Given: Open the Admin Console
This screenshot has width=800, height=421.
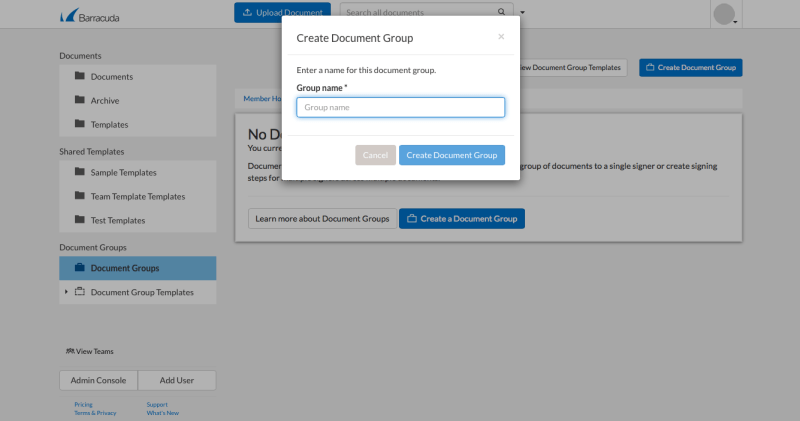Looking at the screenshot, I should click(98, 380).
